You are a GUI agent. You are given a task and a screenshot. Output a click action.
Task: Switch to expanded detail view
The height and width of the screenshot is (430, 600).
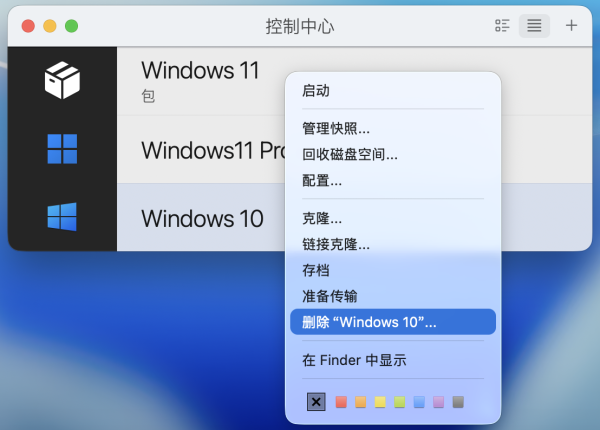502,25
